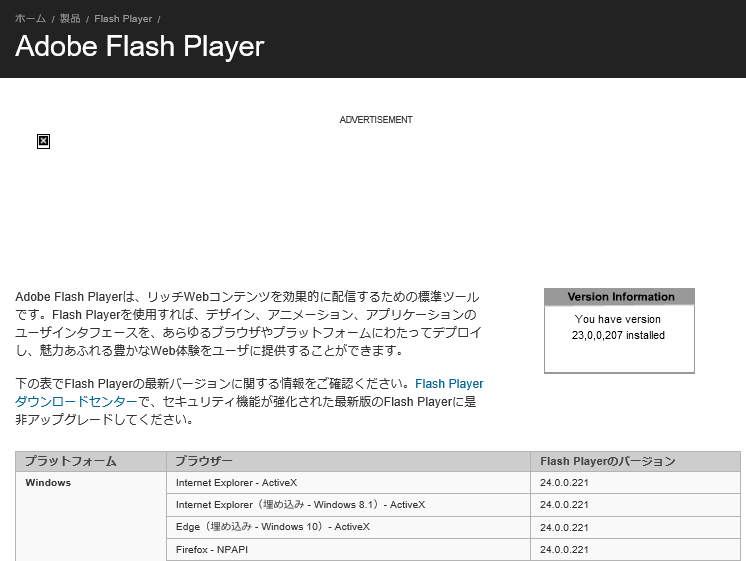Click the broken ad image icon
The image size is (746, 561).
(43, 141)
